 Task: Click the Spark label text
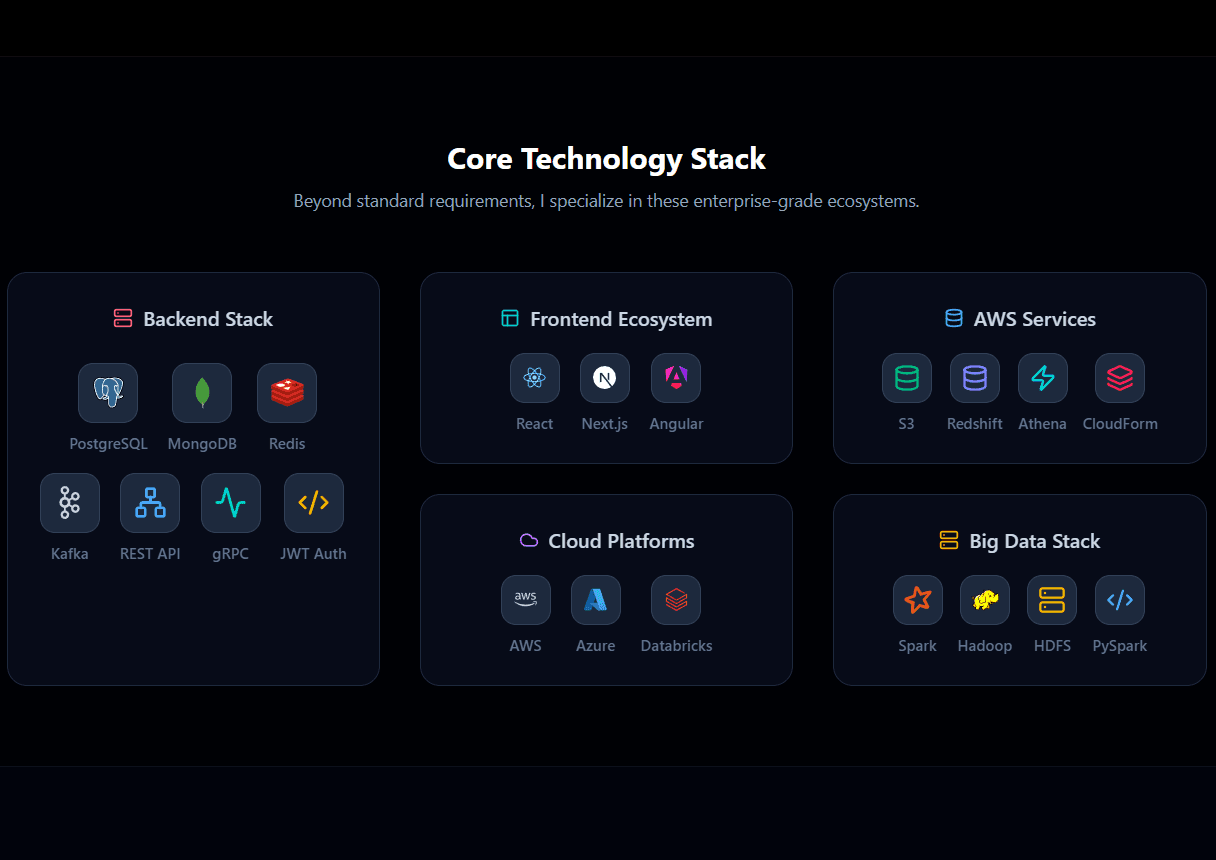(x=918, y=646)
